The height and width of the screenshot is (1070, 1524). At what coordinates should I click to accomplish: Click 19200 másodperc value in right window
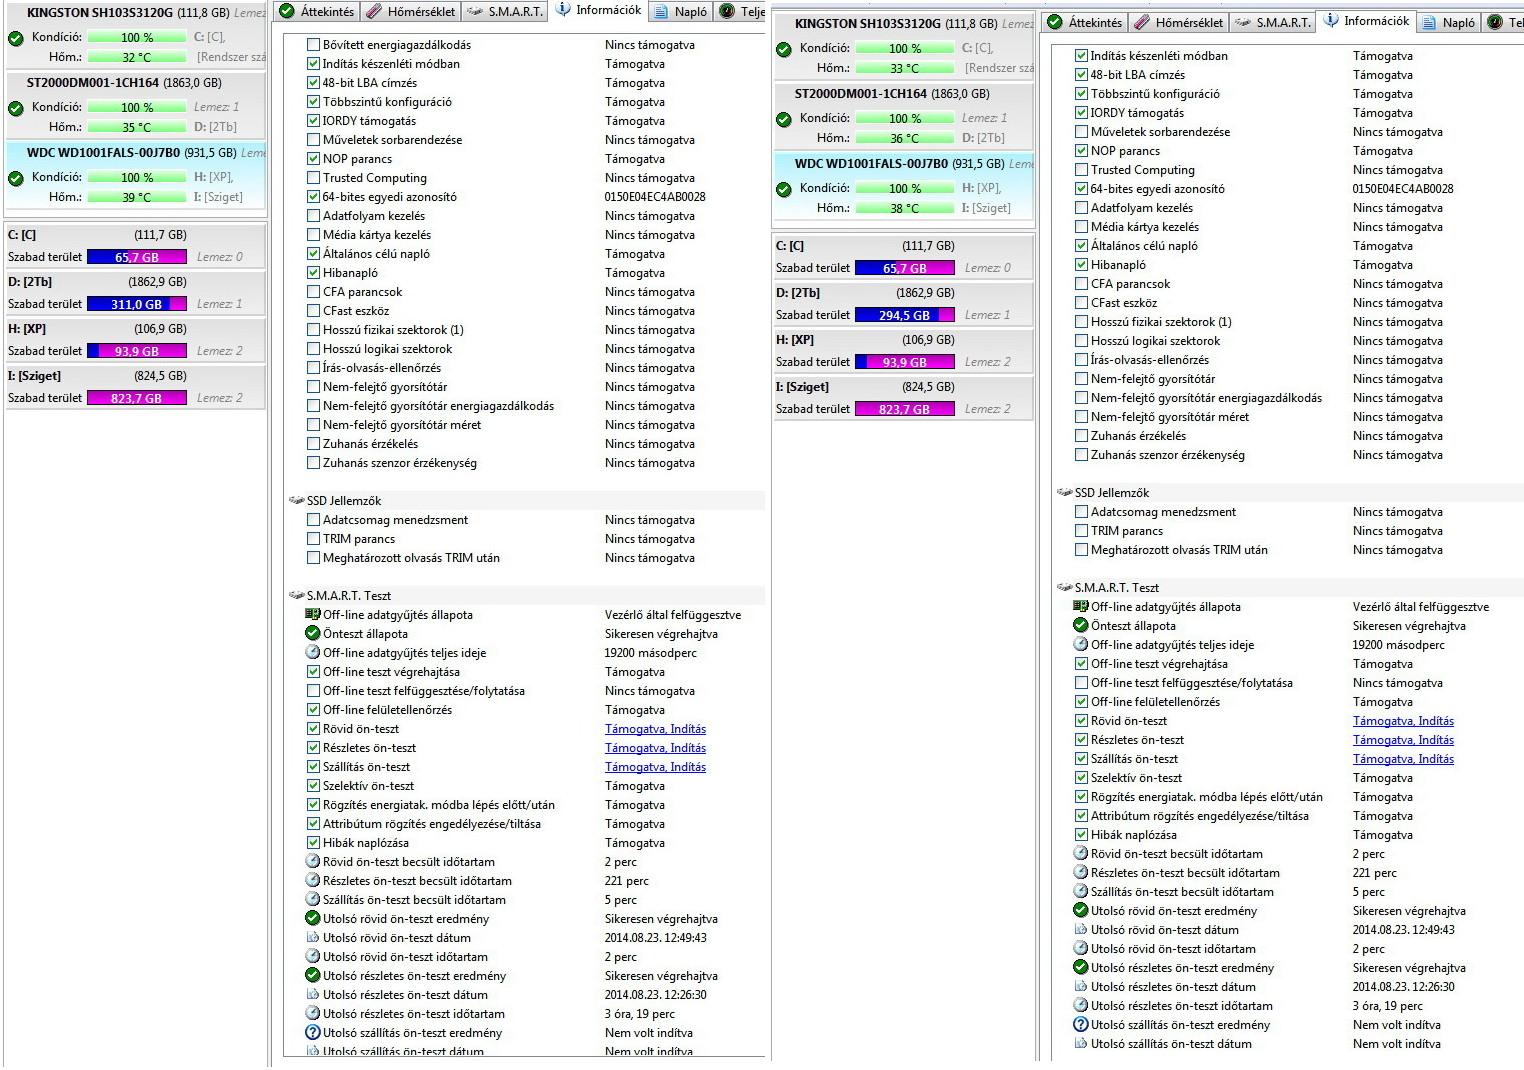coord(1399,645)
